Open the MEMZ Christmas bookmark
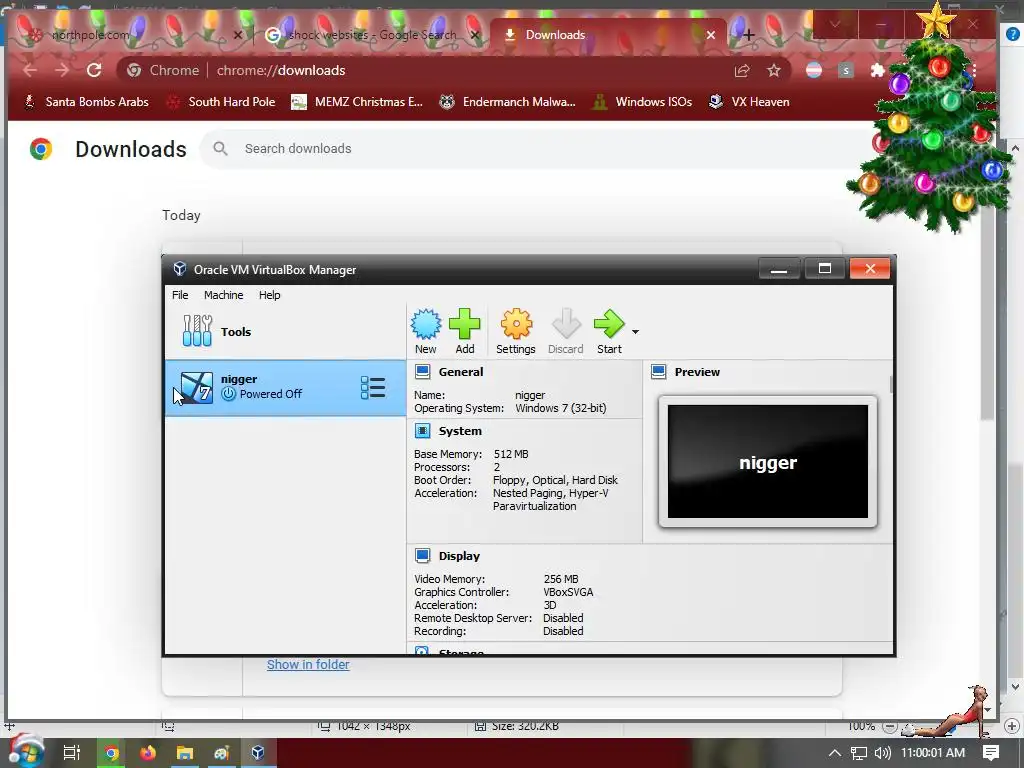 coord(357,102)
